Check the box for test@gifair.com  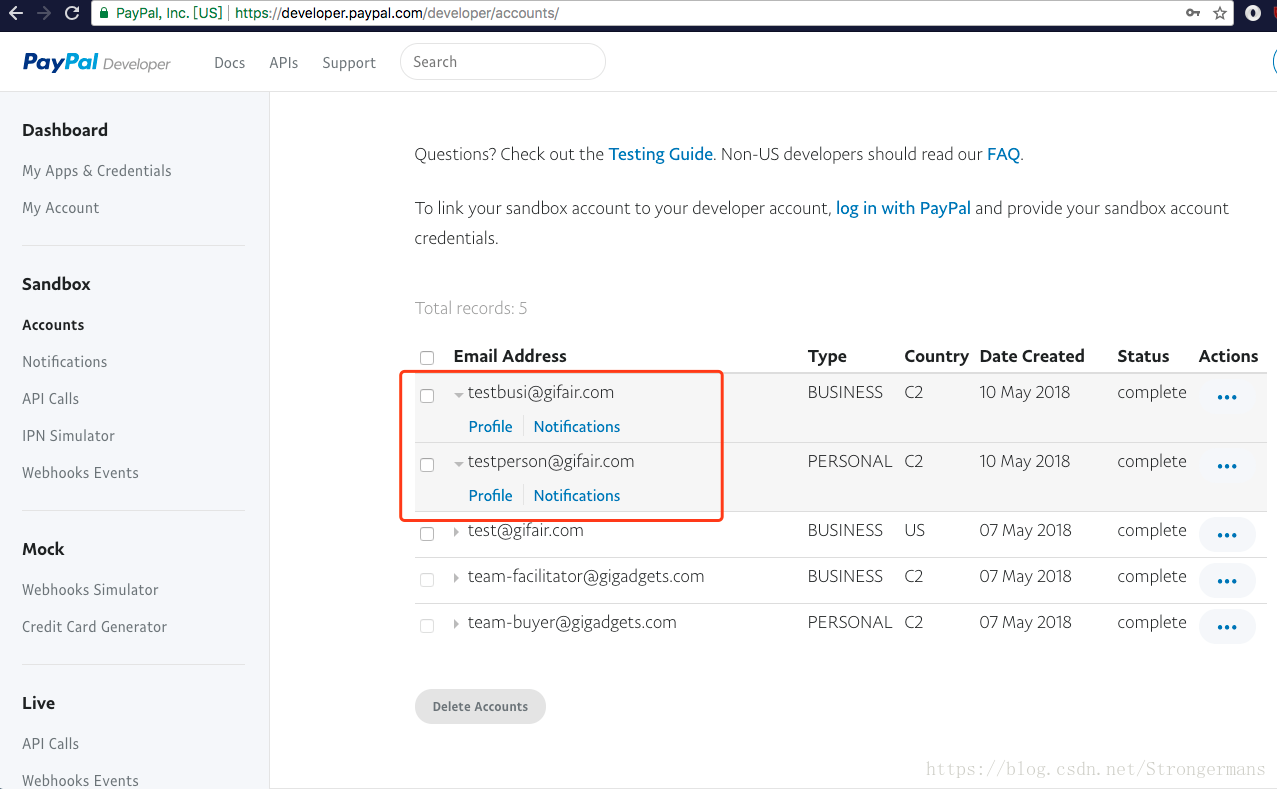(x=427, y=534)
